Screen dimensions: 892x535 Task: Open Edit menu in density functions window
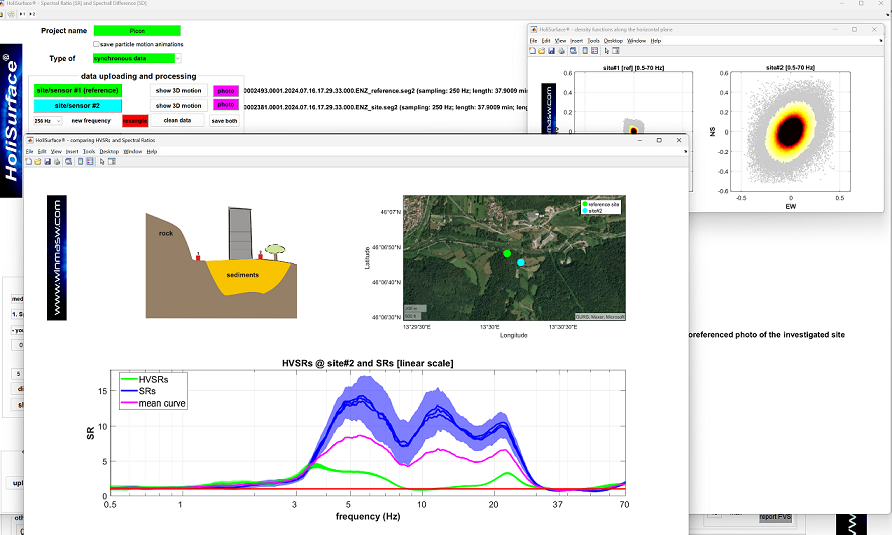546,41
